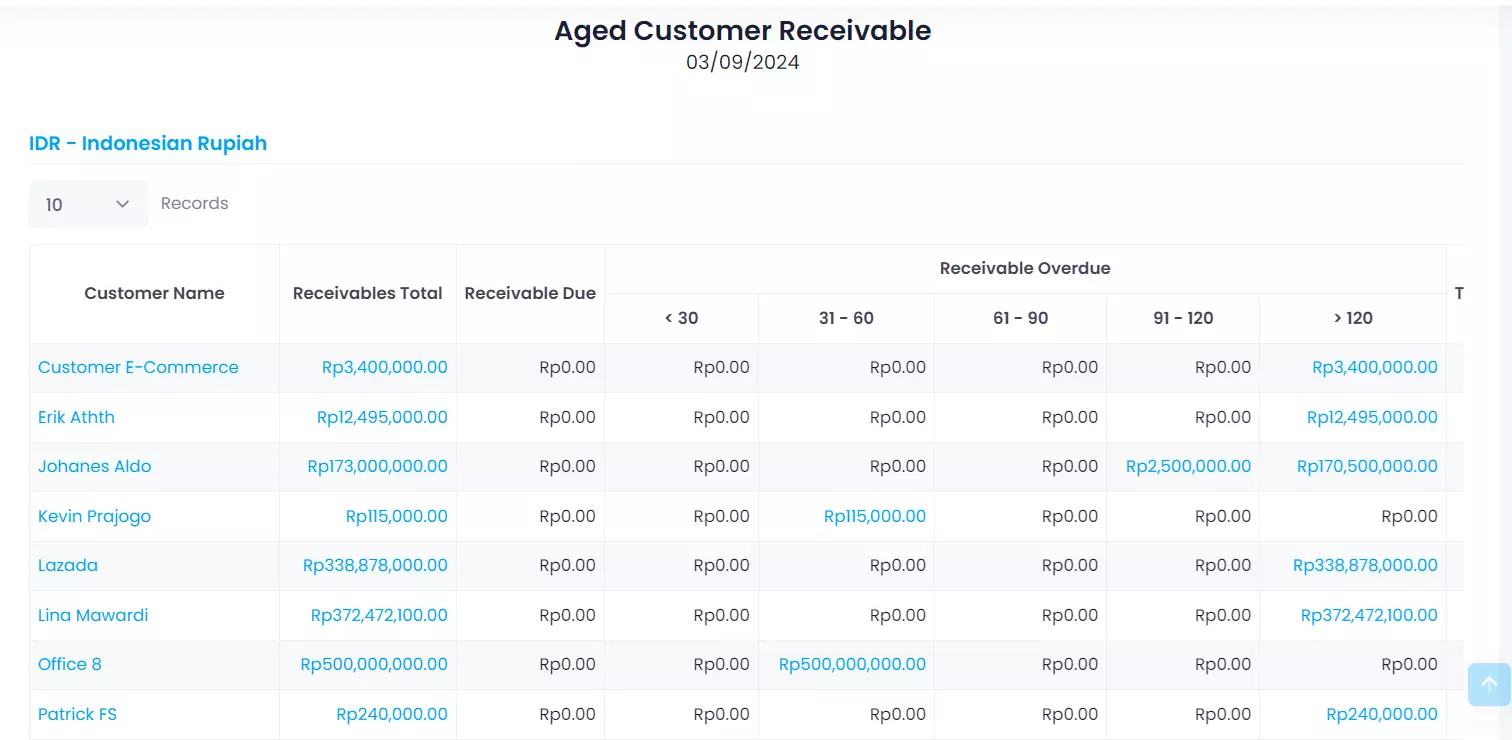Click the scroll-to-top arrow button
This screenshot has width=1512, height=740.
tap(1488, 685)
